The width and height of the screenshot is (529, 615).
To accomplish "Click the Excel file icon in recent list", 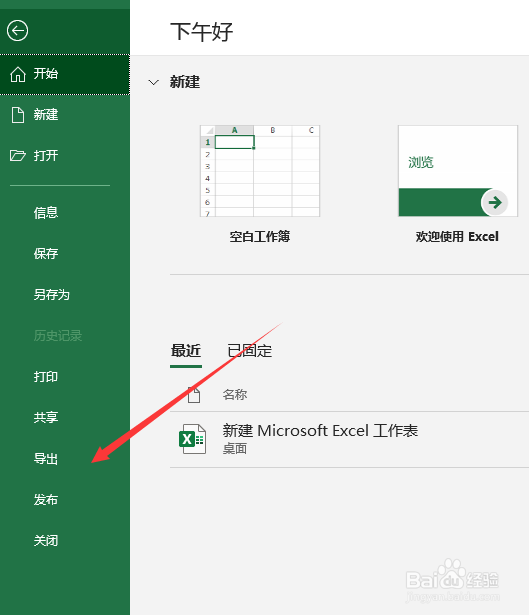I will [x=193, y=439].
